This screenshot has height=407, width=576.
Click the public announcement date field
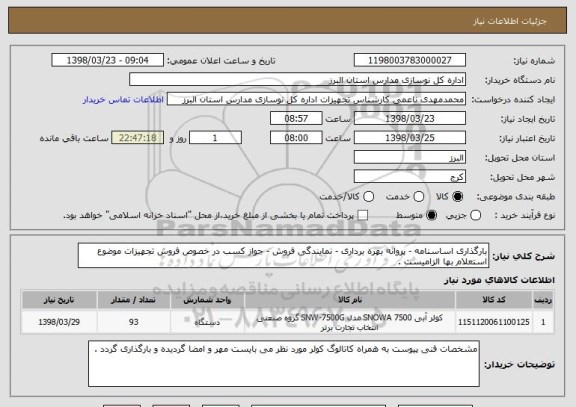point(108,60)
